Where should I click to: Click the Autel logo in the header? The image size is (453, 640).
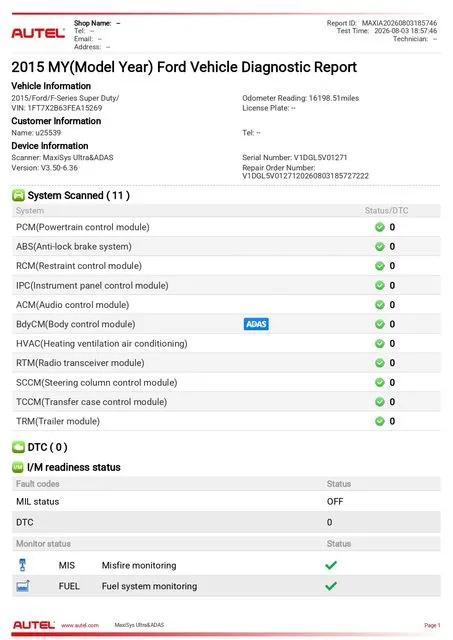click(38, 33)
